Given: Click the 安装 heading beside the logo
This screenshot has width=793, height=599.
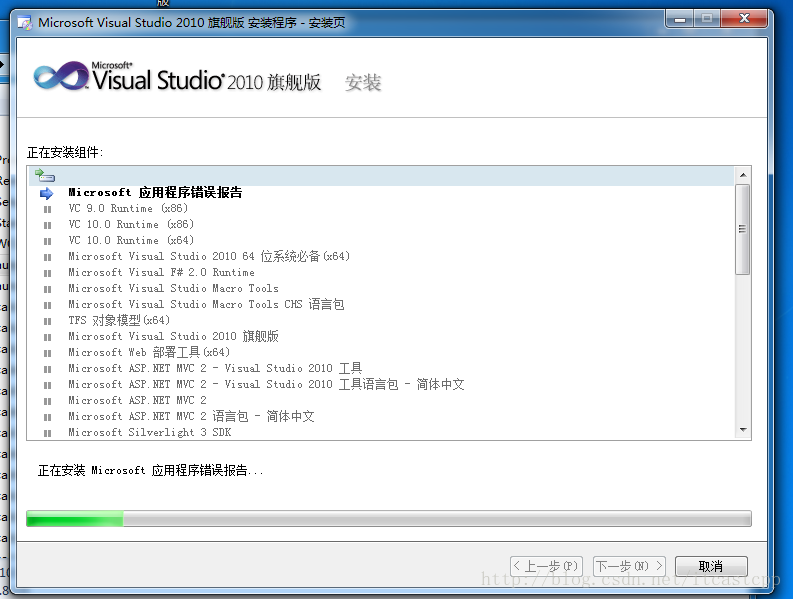Looking at the screenshot, I should [363, 82].
